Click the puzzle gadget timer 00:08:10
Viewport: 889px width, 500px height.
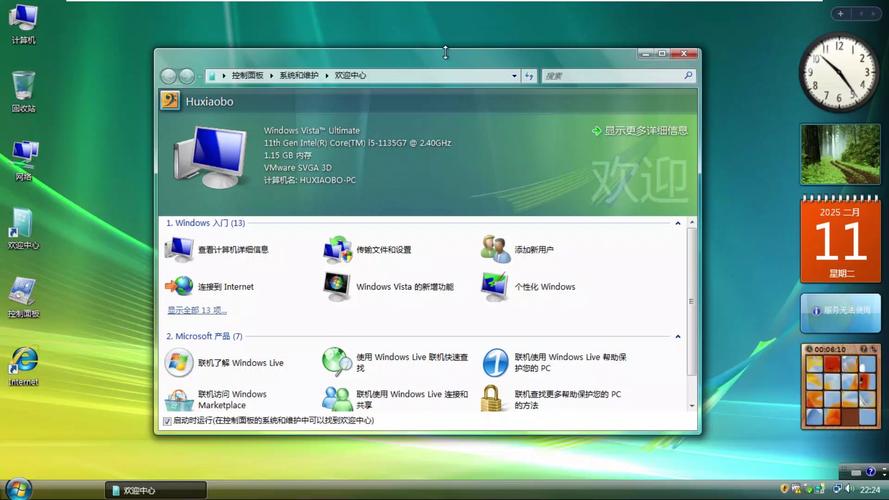coord(829,349)
